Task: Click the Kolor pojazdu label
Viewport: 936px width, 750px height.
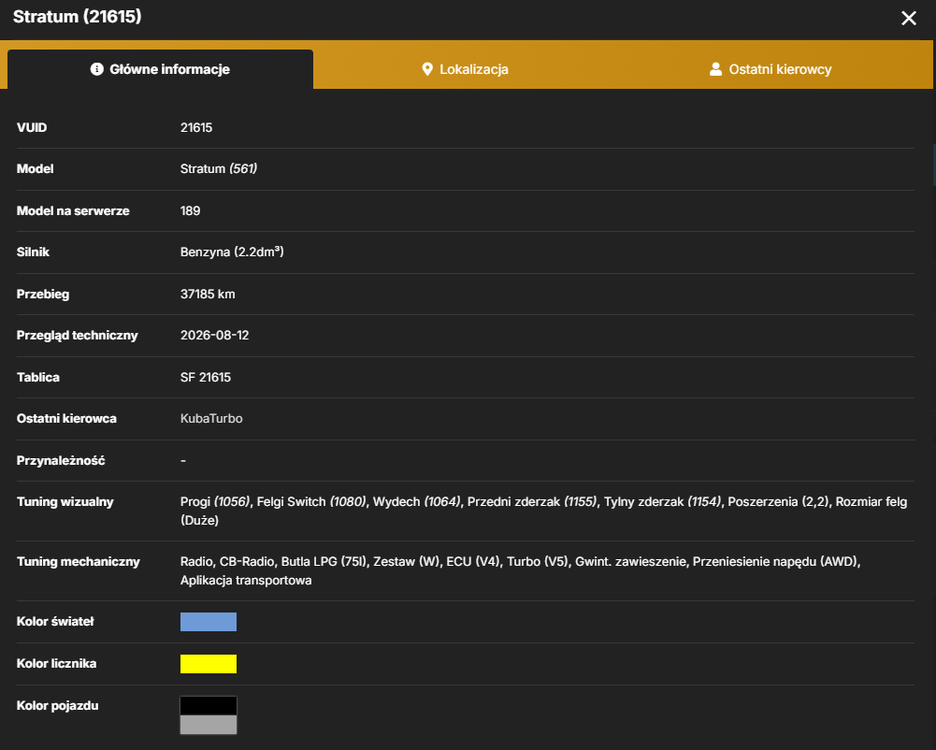Action: pyautogui.click(x=57, y=706)
